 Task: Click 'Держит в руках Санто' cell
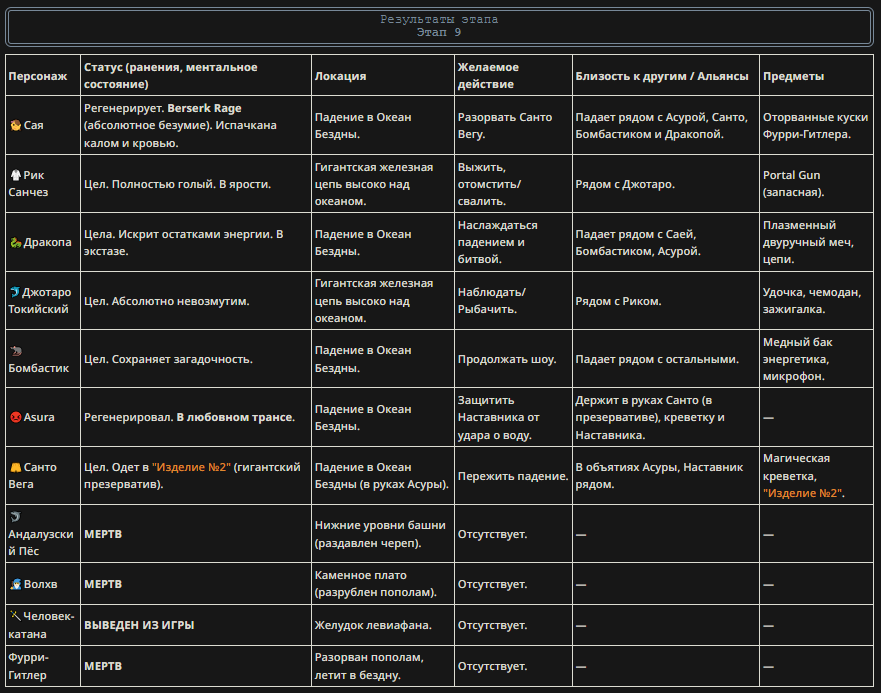pyautogui.click(x=666, y=418)
